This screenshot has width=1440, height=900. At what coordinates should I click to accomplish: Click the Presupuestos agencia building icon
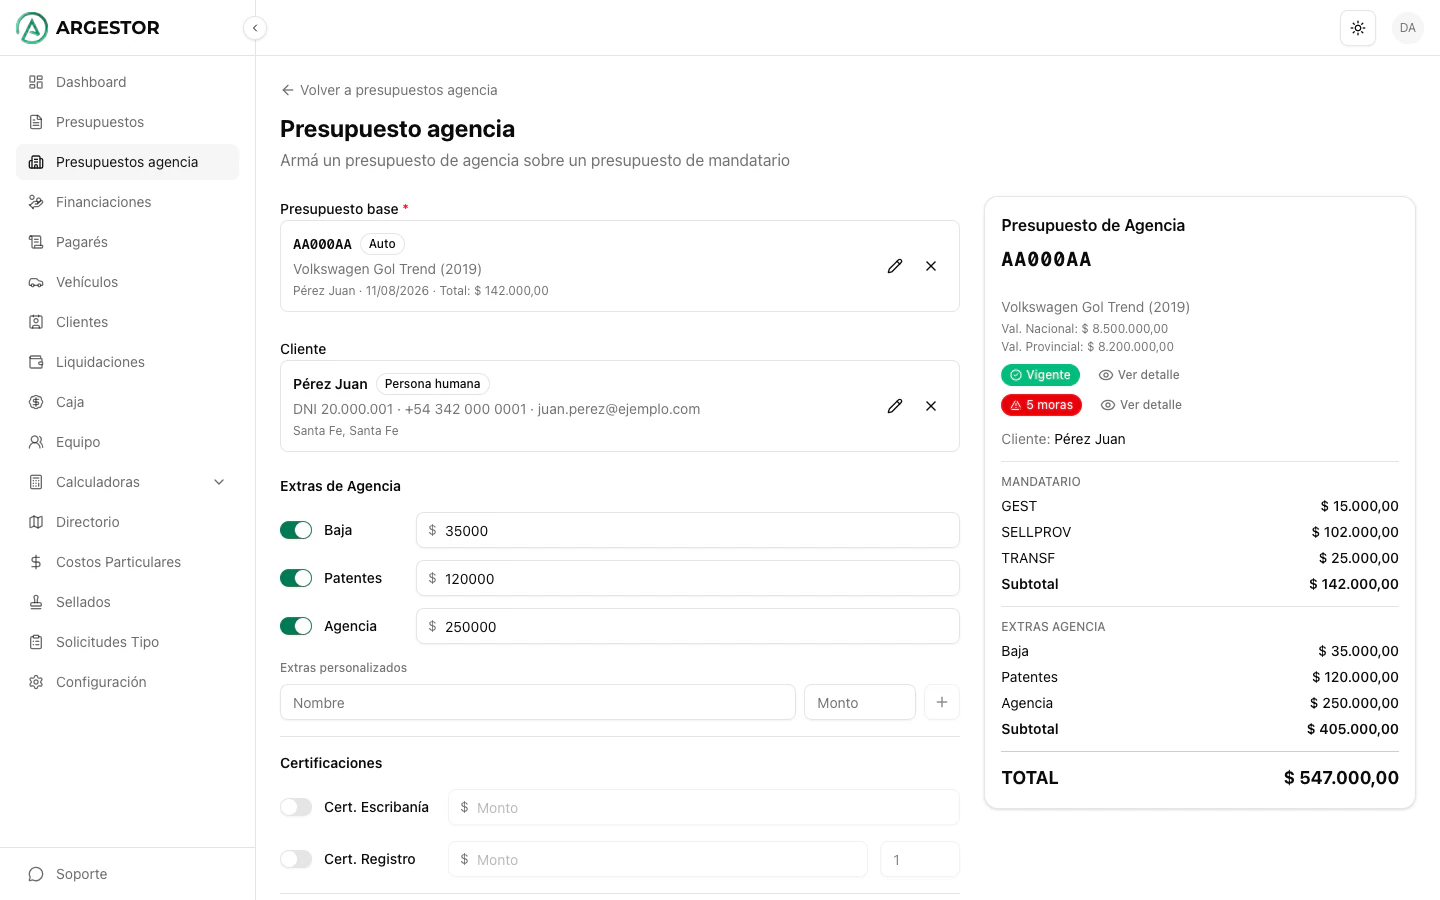[x=36, y=162]
